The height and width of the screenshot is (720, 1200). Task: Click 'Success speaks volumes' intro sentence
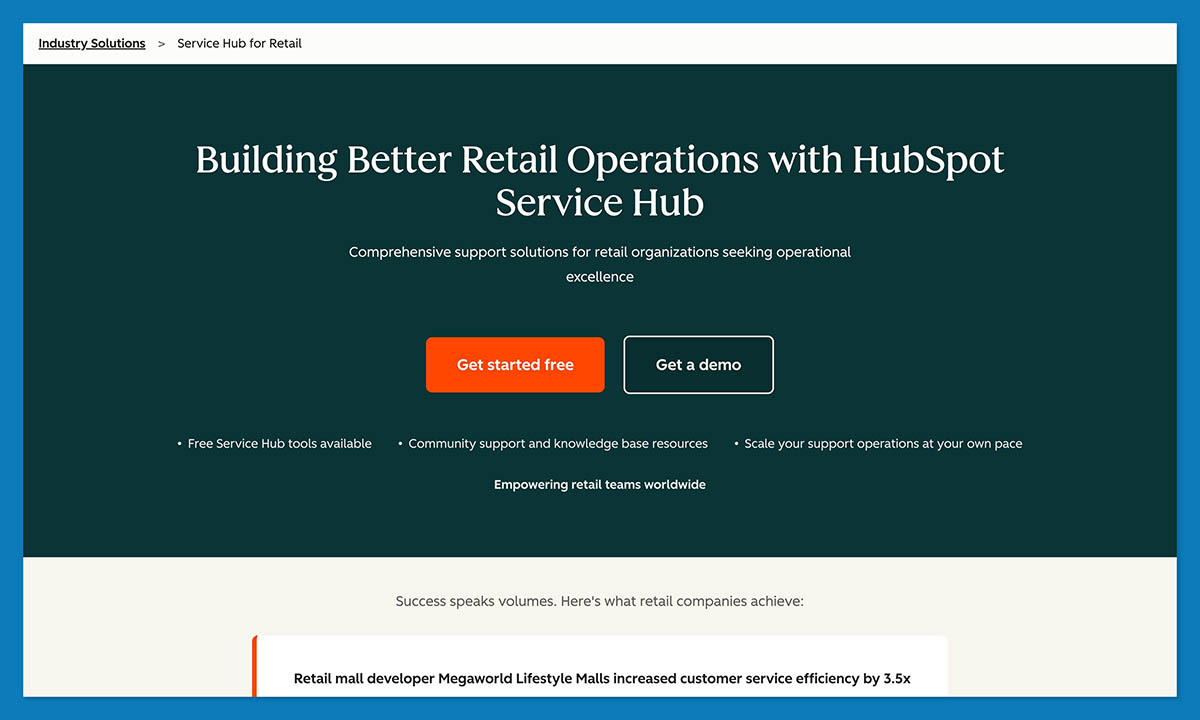pyautogui.click(x=600, y=602)
